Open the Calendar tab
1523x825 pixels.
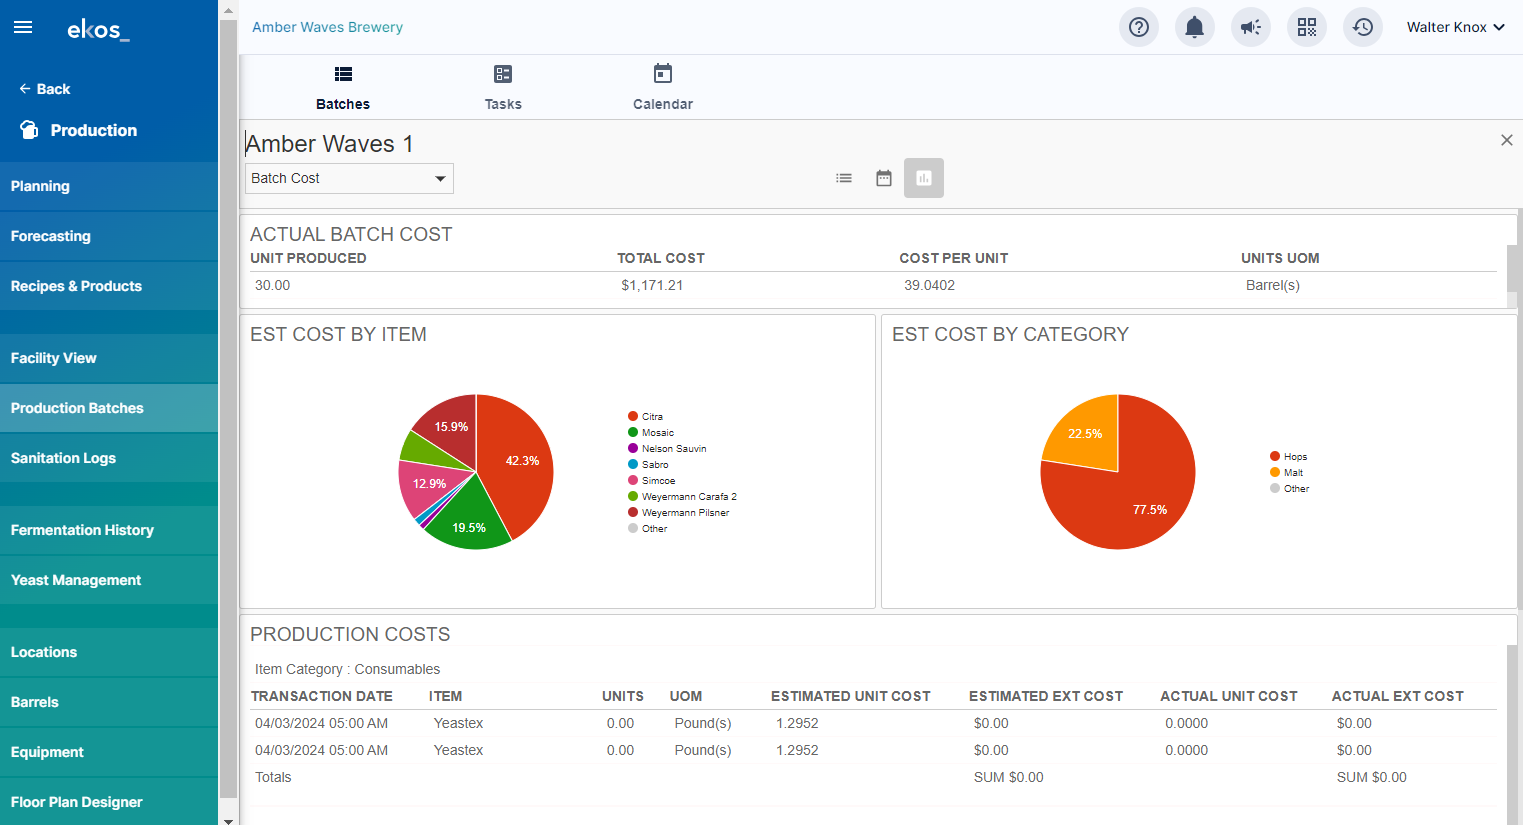[663, 87]
